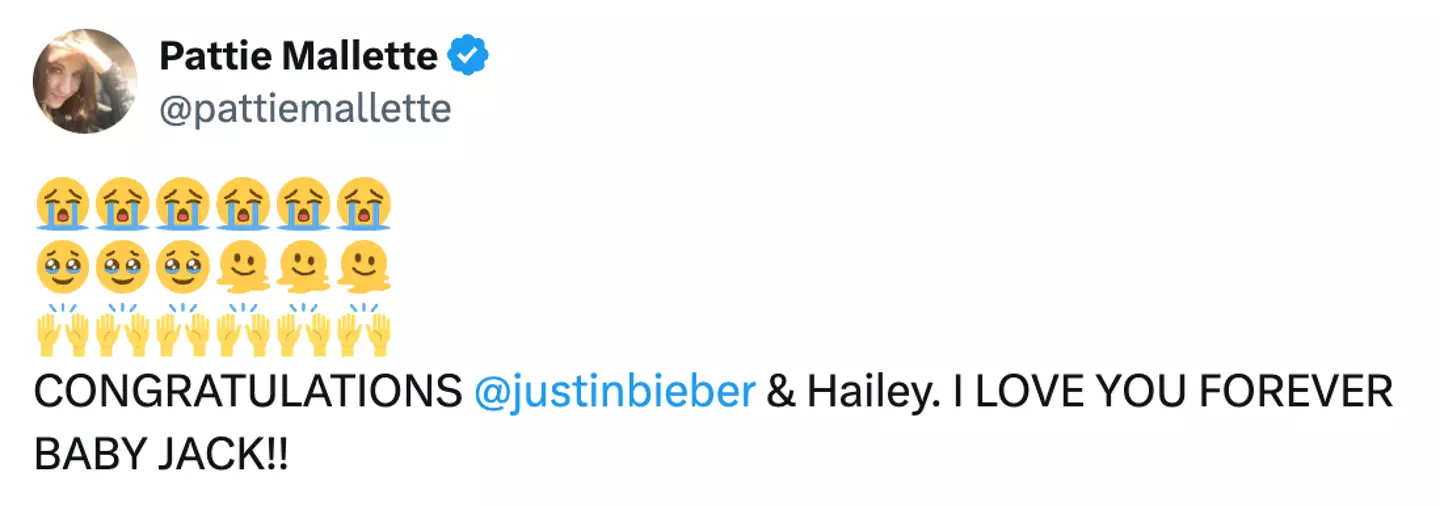Click the first loudly crying emoji
Screen dimensions: 1440x506
point(62,205)
